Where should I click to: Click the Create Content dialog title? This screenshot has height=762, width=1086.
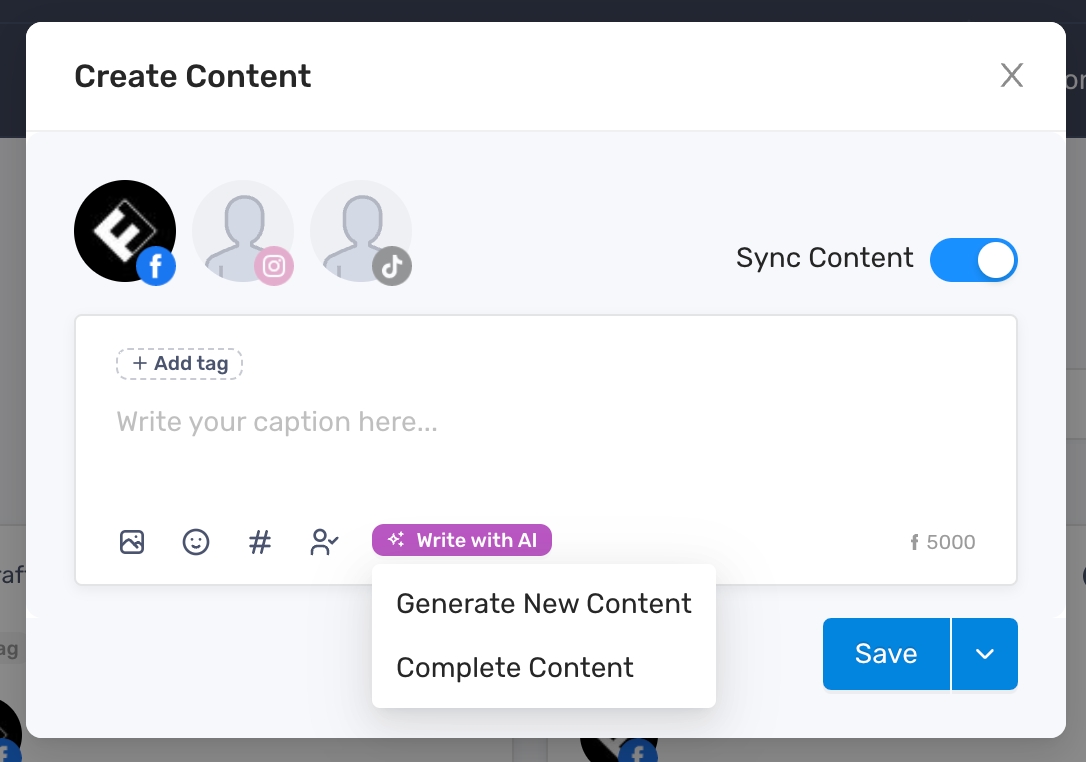point(193,76)
